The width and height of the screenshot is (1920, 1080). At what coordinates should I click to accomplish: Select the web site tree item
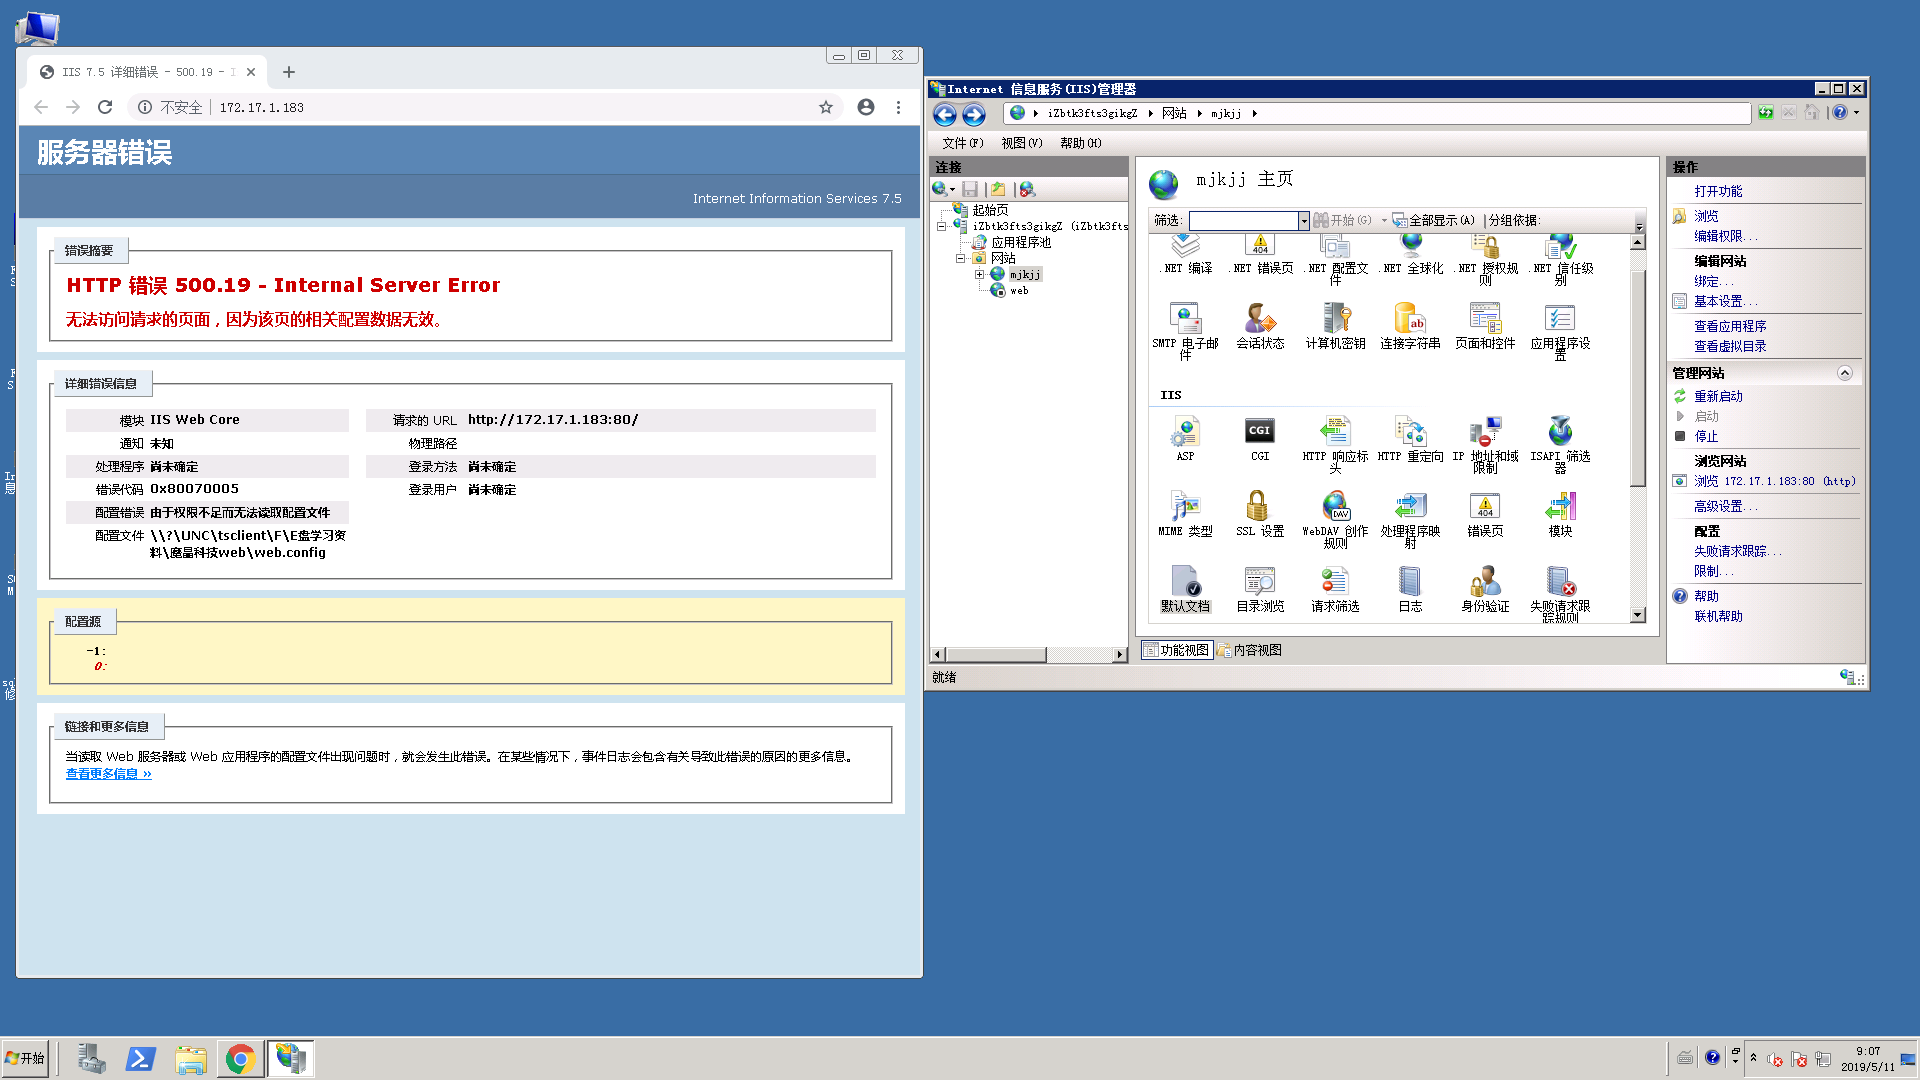[1019, 290]
